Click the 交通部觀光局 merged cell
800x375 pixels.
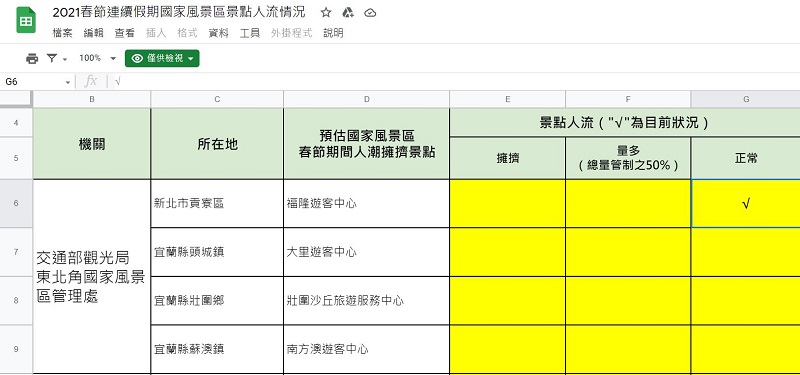92,277
